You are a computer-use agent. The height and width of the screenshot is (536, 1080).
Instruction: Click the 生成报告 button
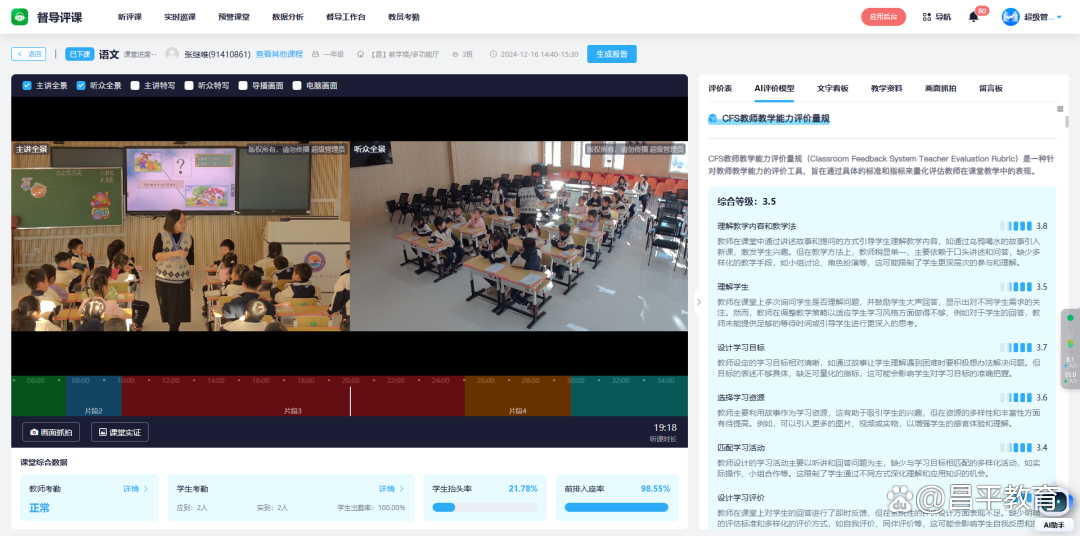click(x=611, y=54)
